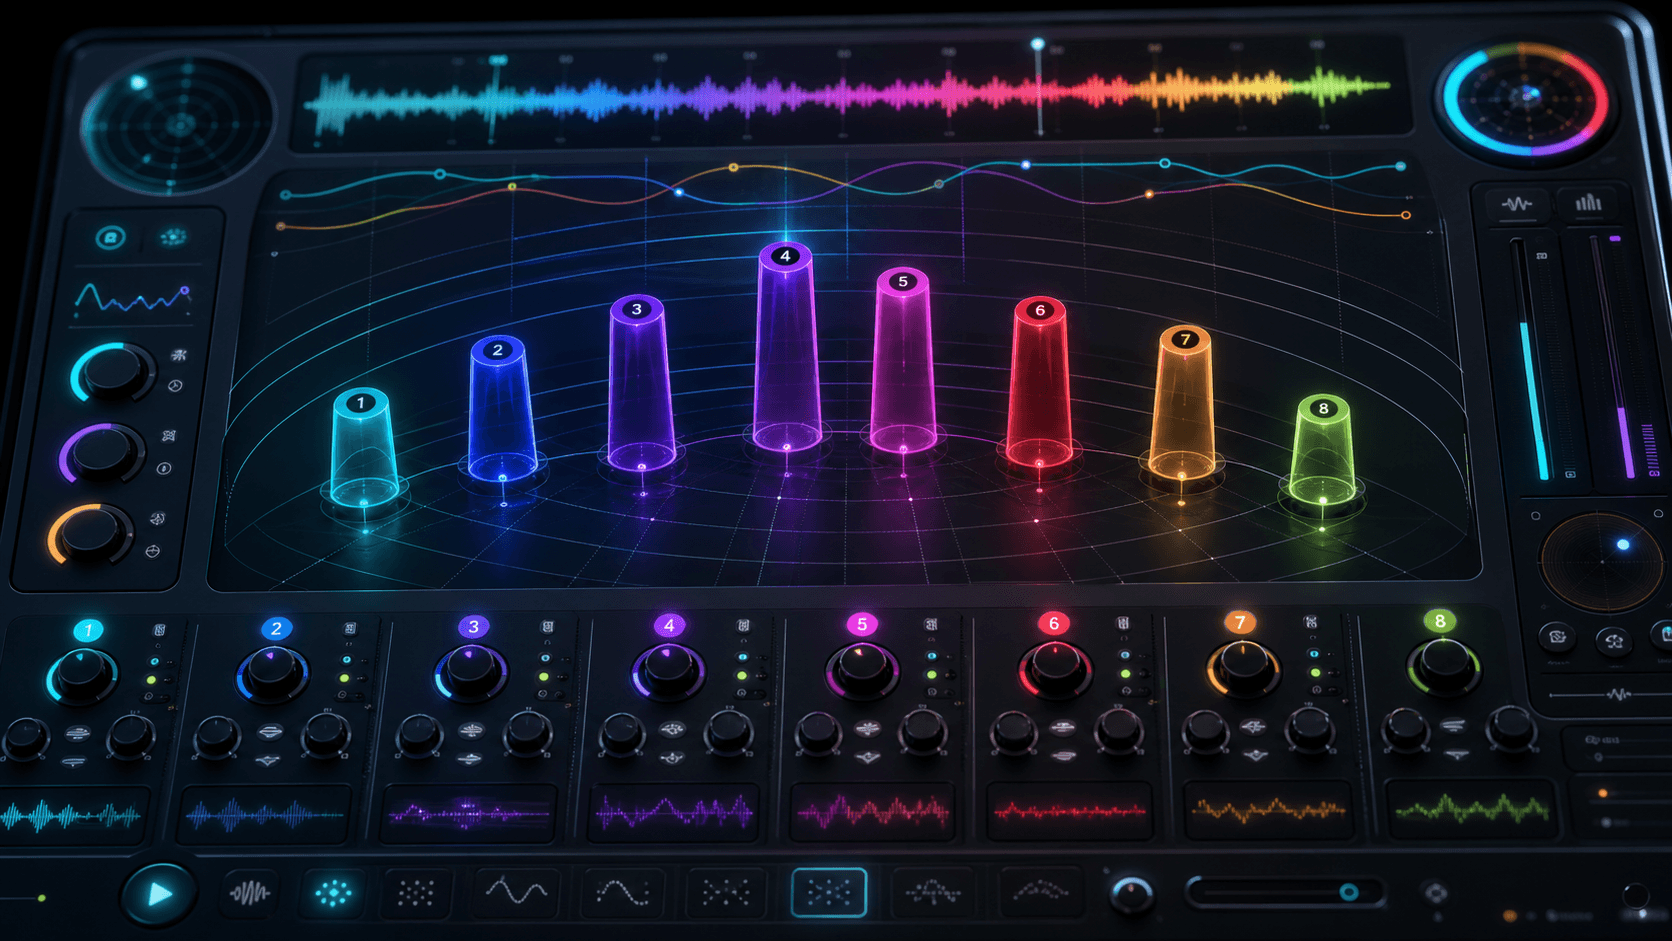Click the second round button below the XY pad

(1612, 640)
